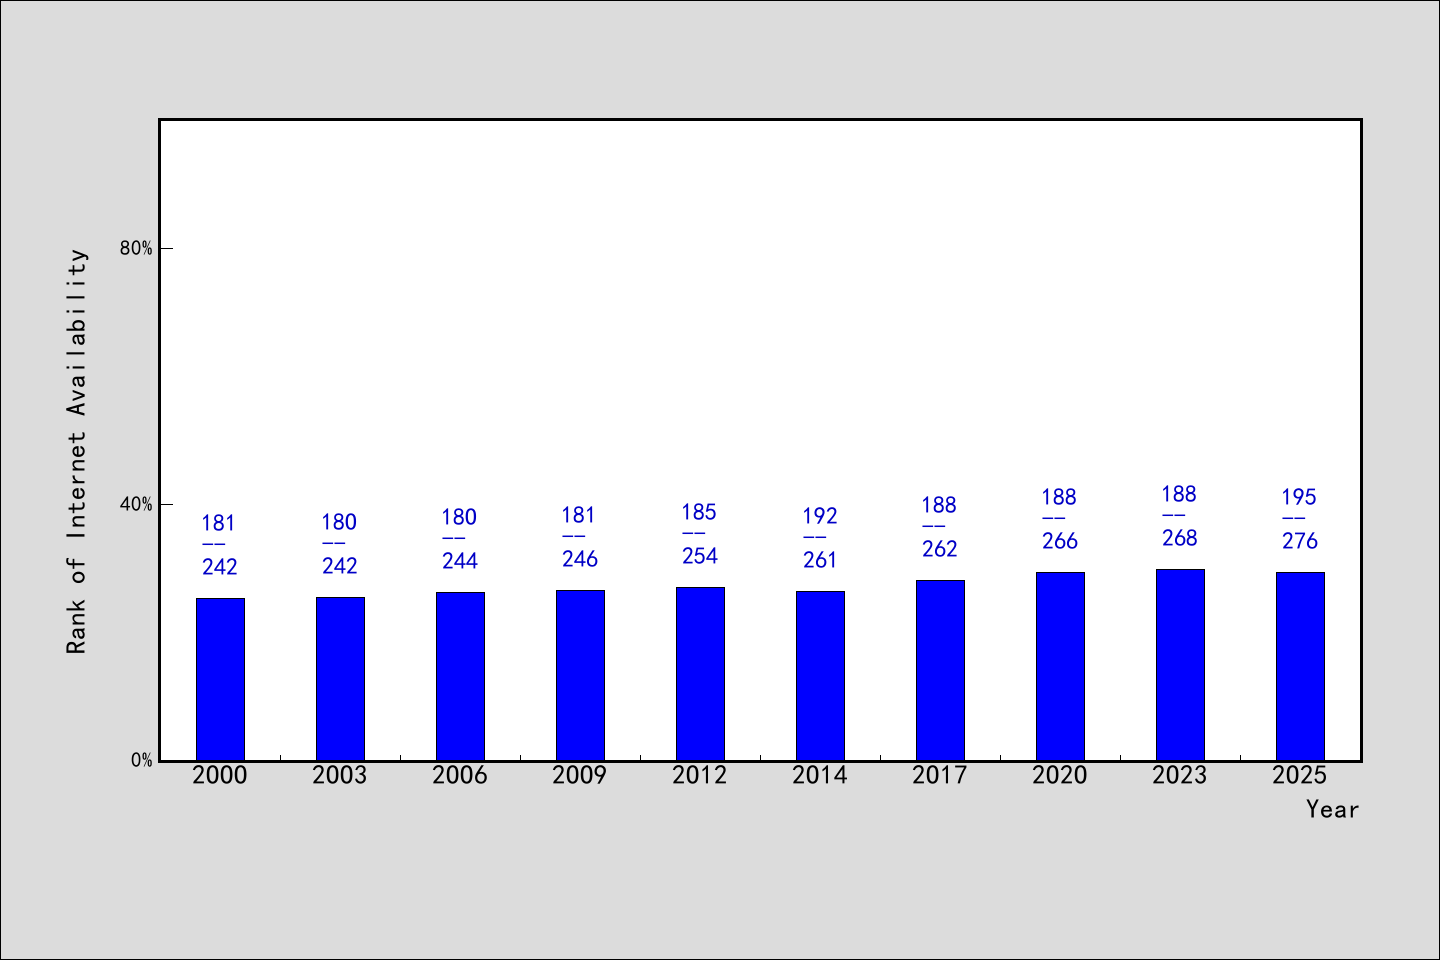
Task: Select the 2020 blue bar
Action: click(1060, 666)
